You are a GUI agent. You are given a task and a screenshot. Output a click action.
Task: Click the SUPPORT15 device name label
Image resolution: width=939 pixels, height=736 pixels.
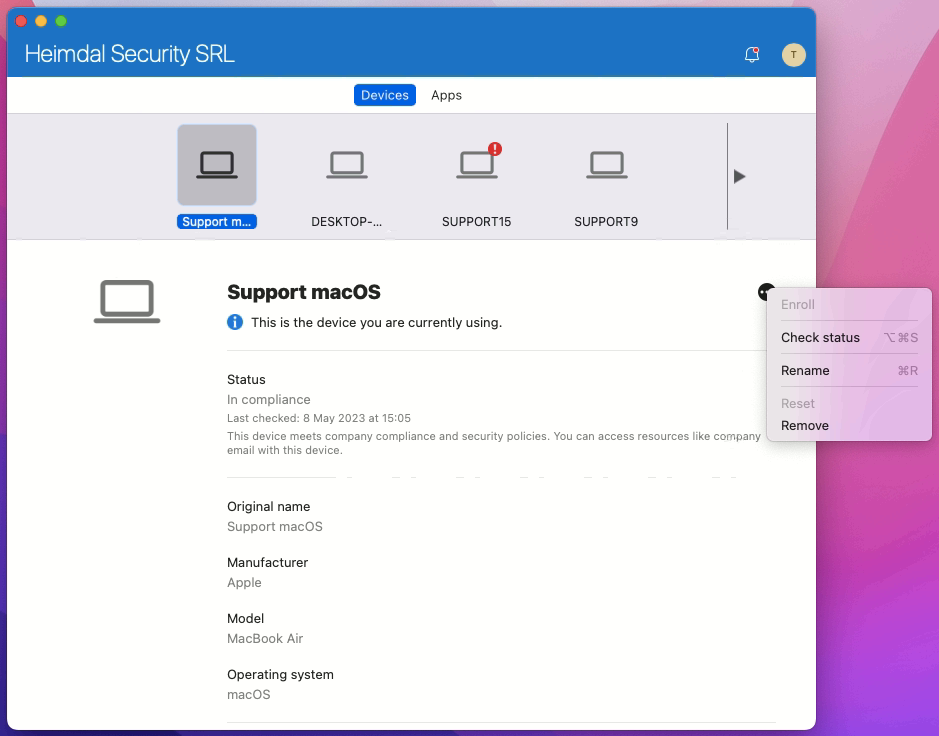tap(477, 222)
